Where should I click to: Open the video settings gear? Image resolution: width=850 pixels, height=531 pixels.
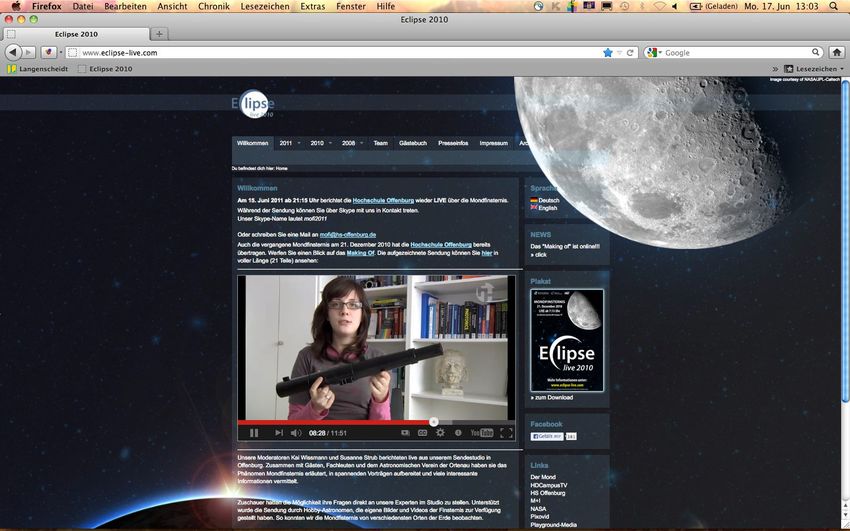[x=440, y=432]
